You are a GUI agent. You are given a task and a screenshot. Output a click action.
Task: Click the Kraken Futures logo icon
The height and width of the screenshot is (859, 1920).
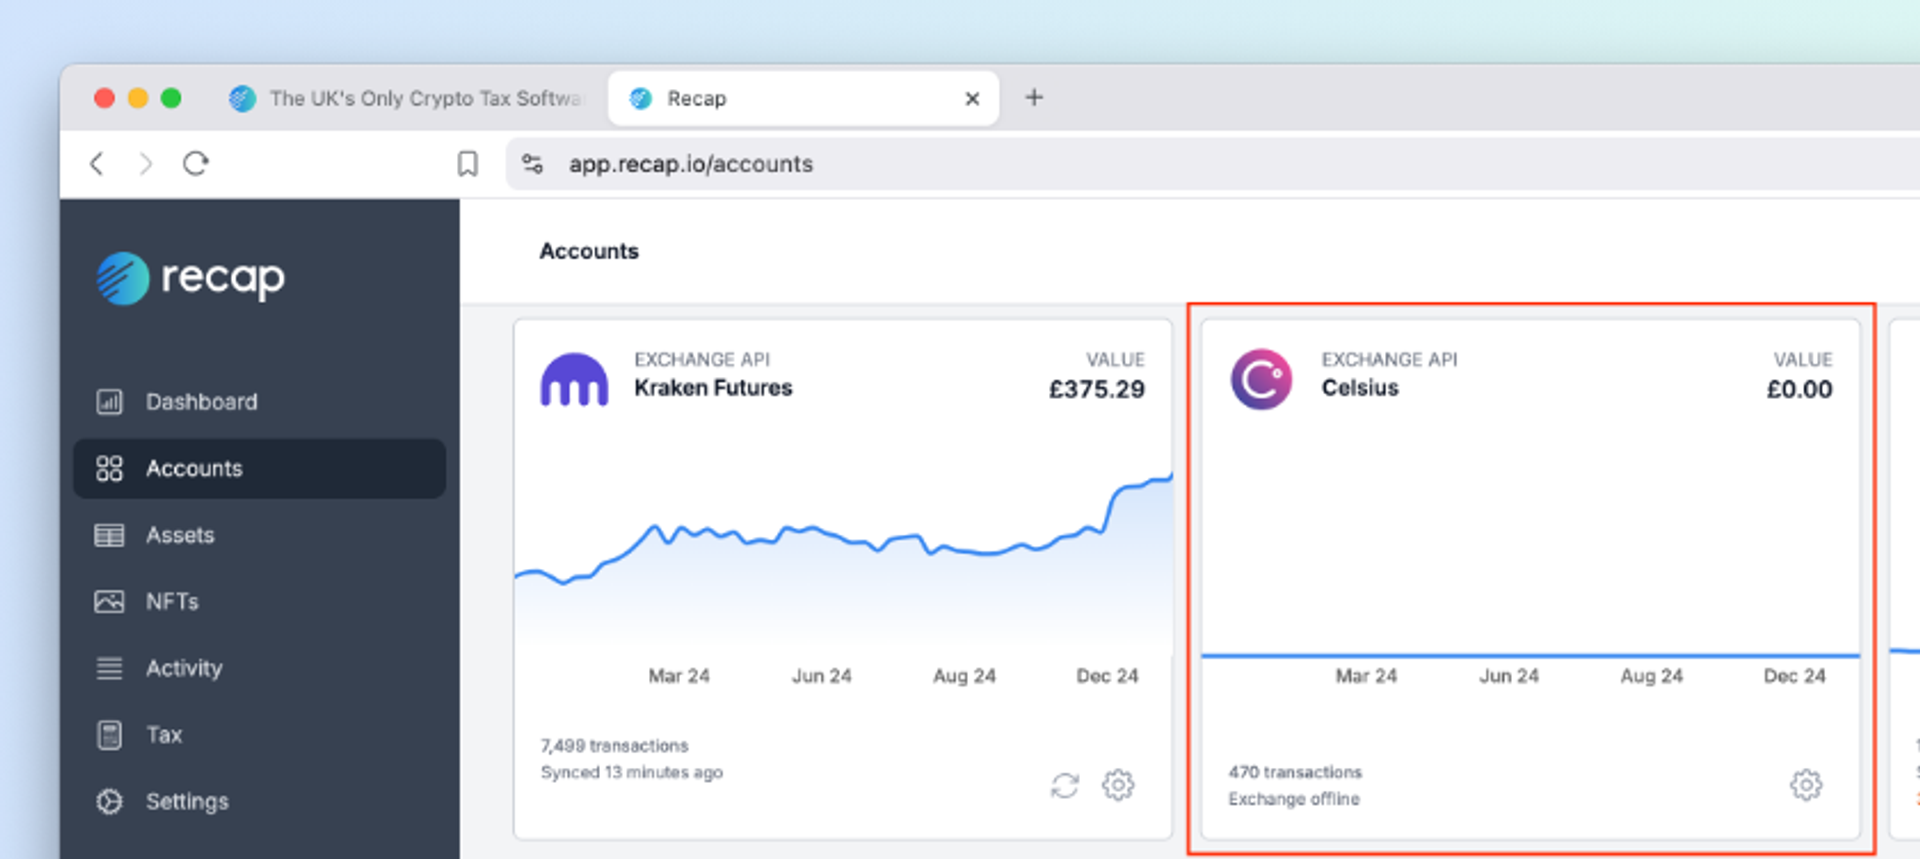tap(574, 379)
